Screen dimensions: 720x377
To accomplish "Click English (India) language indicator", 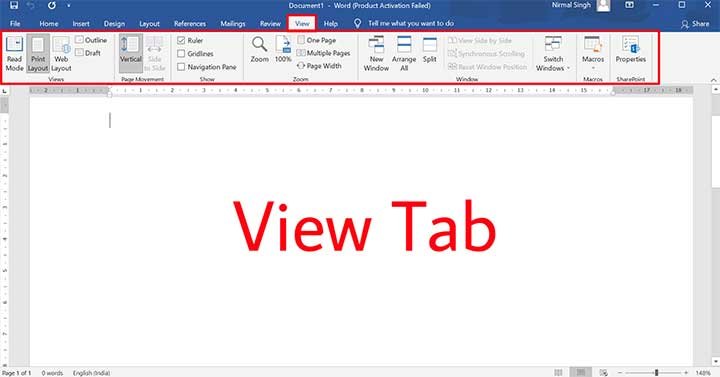I will pos(91,373).
